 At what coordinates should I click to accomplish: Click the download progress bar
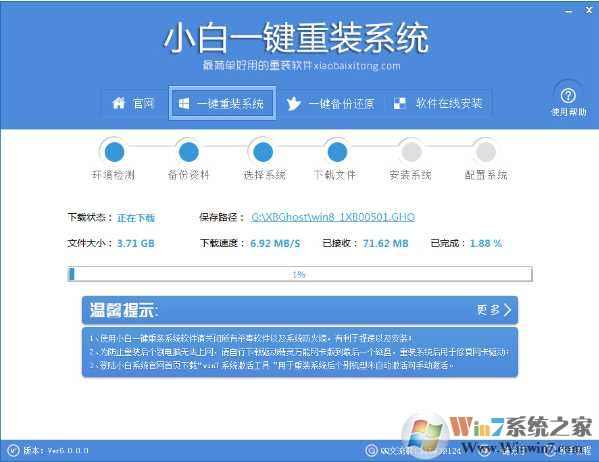[300, 274]
